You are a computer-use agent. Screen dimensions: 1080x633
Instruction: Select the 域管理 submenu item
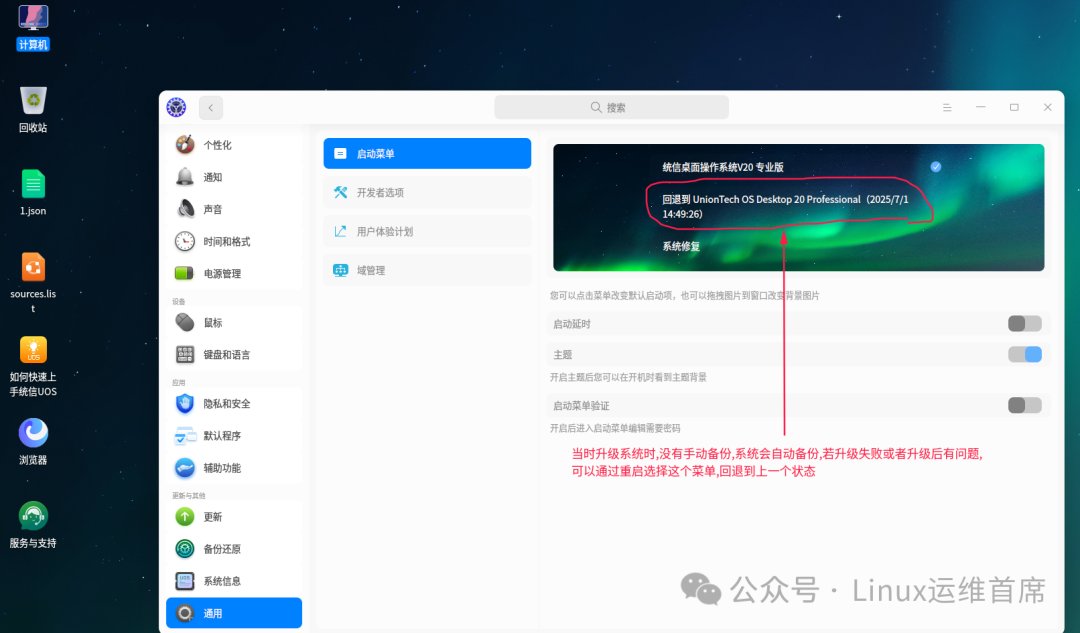[427, 270]
